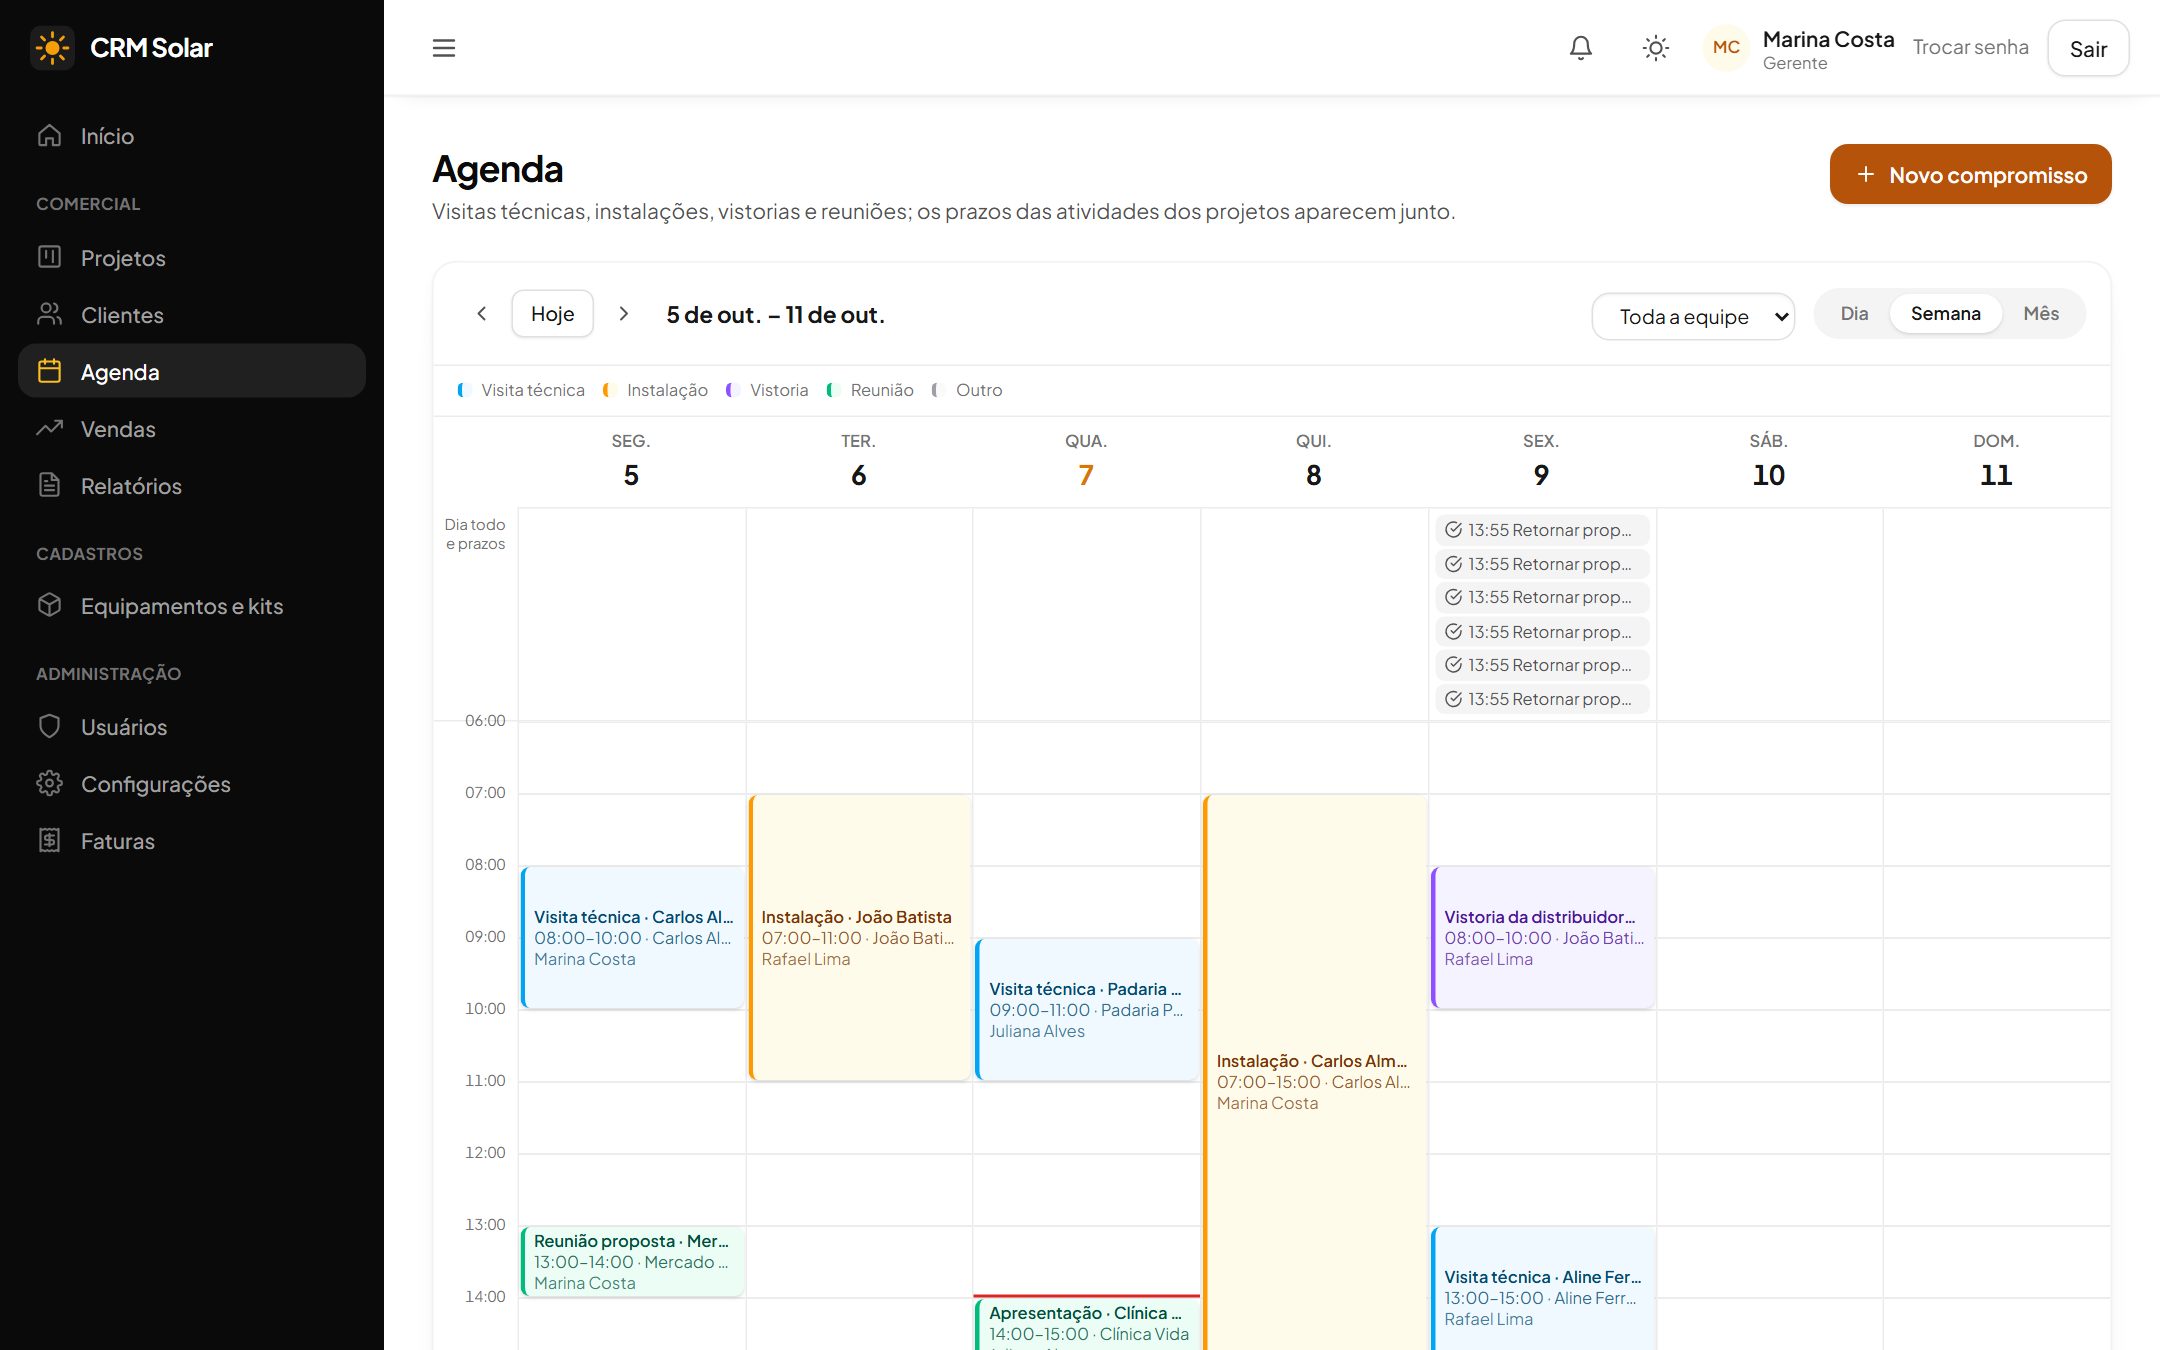Open the Vendas page

pos(192,429)
